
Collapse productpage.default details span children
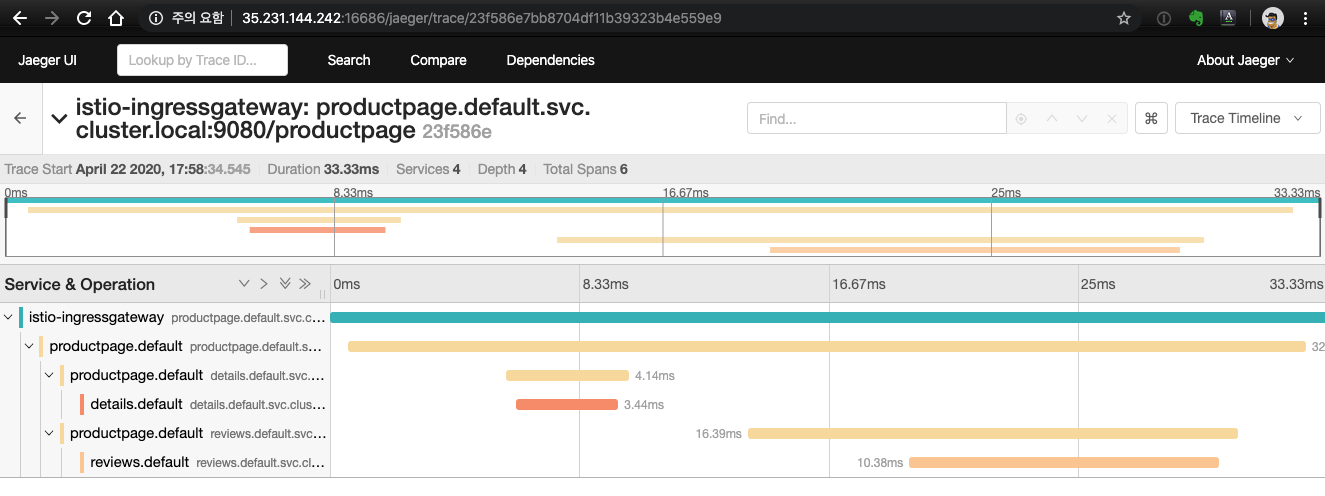pos(49,375)
